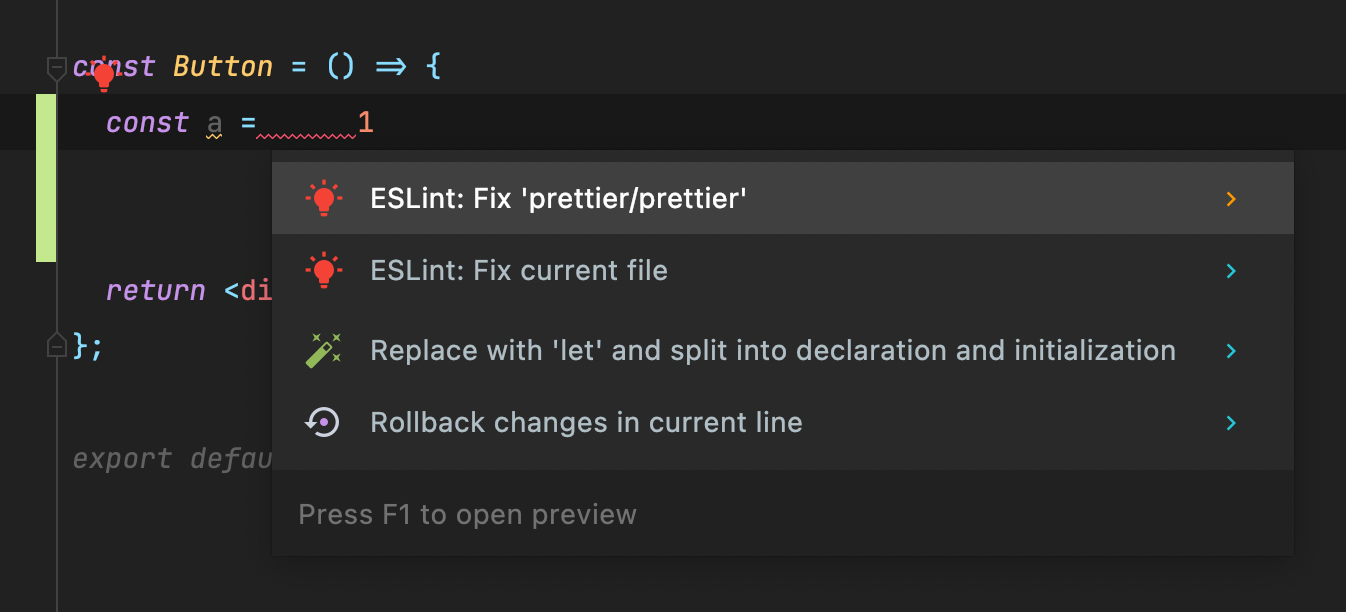The image size is (1346, 612).
Task: Click the green change marker in the gutter
Action: click(x=46, y=178)
